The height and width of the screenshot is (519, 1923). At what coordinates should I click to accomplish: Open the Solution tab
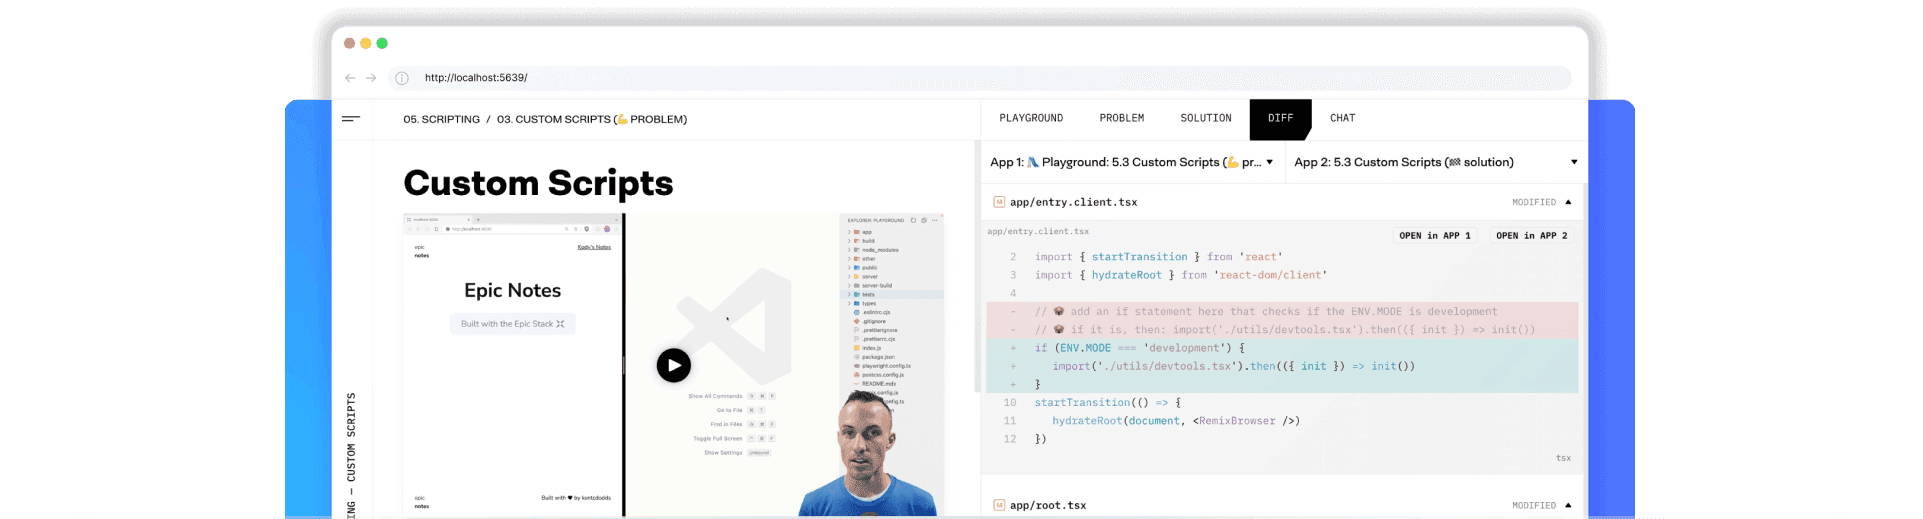pos(1205,118)
